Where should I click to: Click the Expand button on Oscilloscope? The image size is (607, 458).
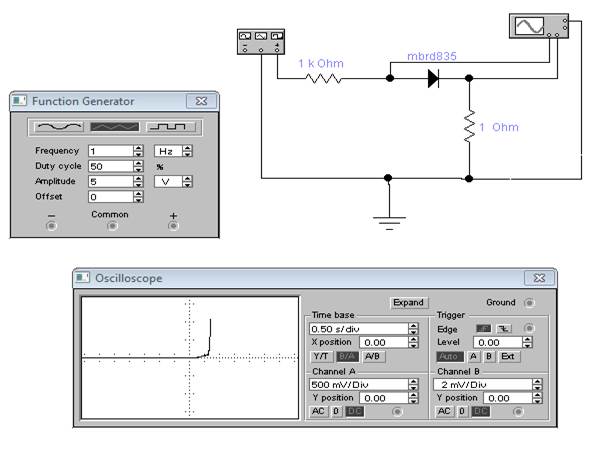(408, 302)
